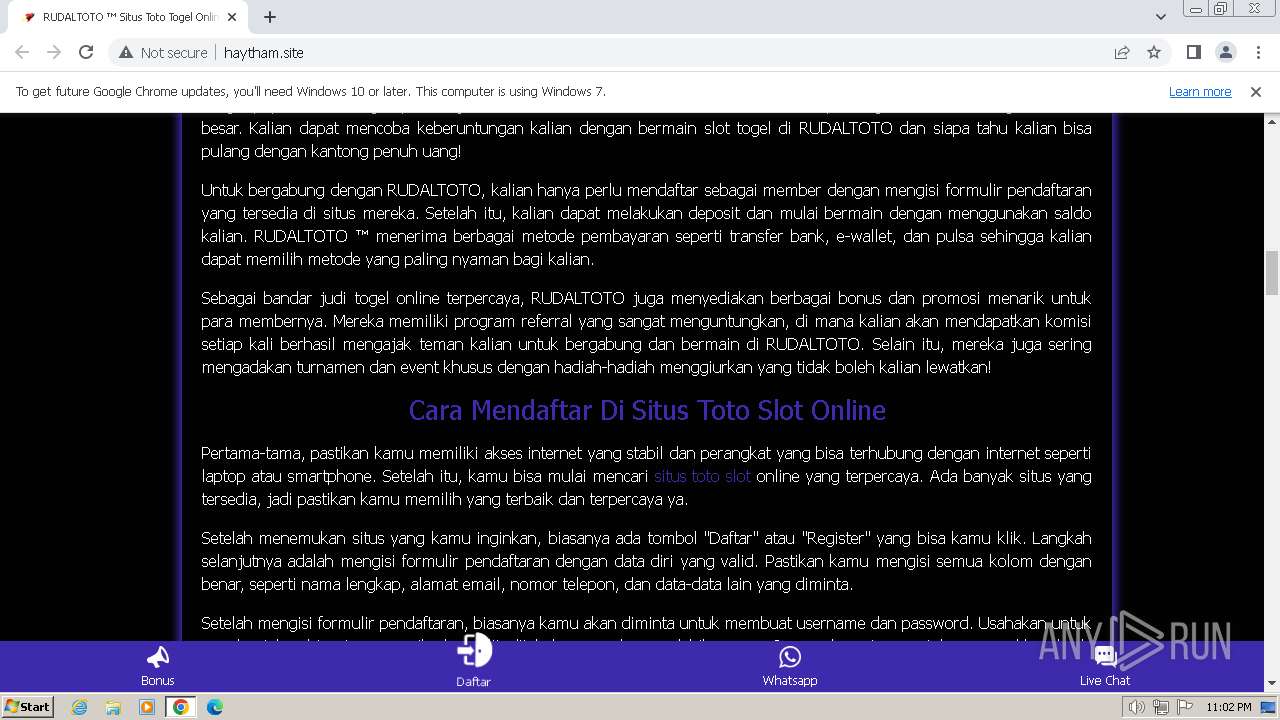Open the side panel icon
1280x720 pixels.
(x=1194, y=52)
